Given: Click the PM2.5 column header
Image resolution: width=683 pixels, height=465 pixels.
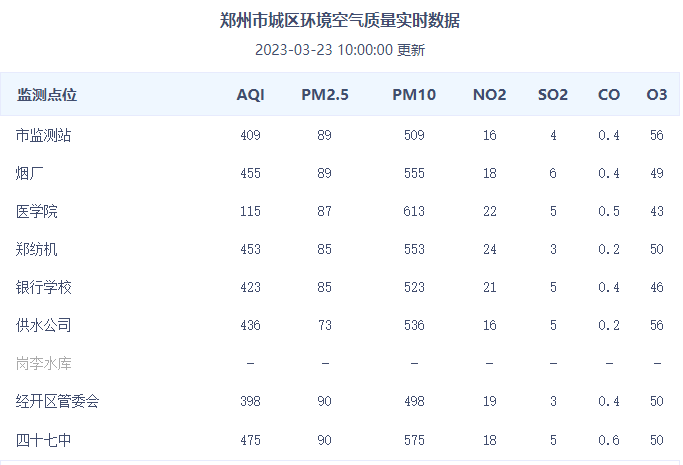Looking at the screenshot, I should (325, 94).
